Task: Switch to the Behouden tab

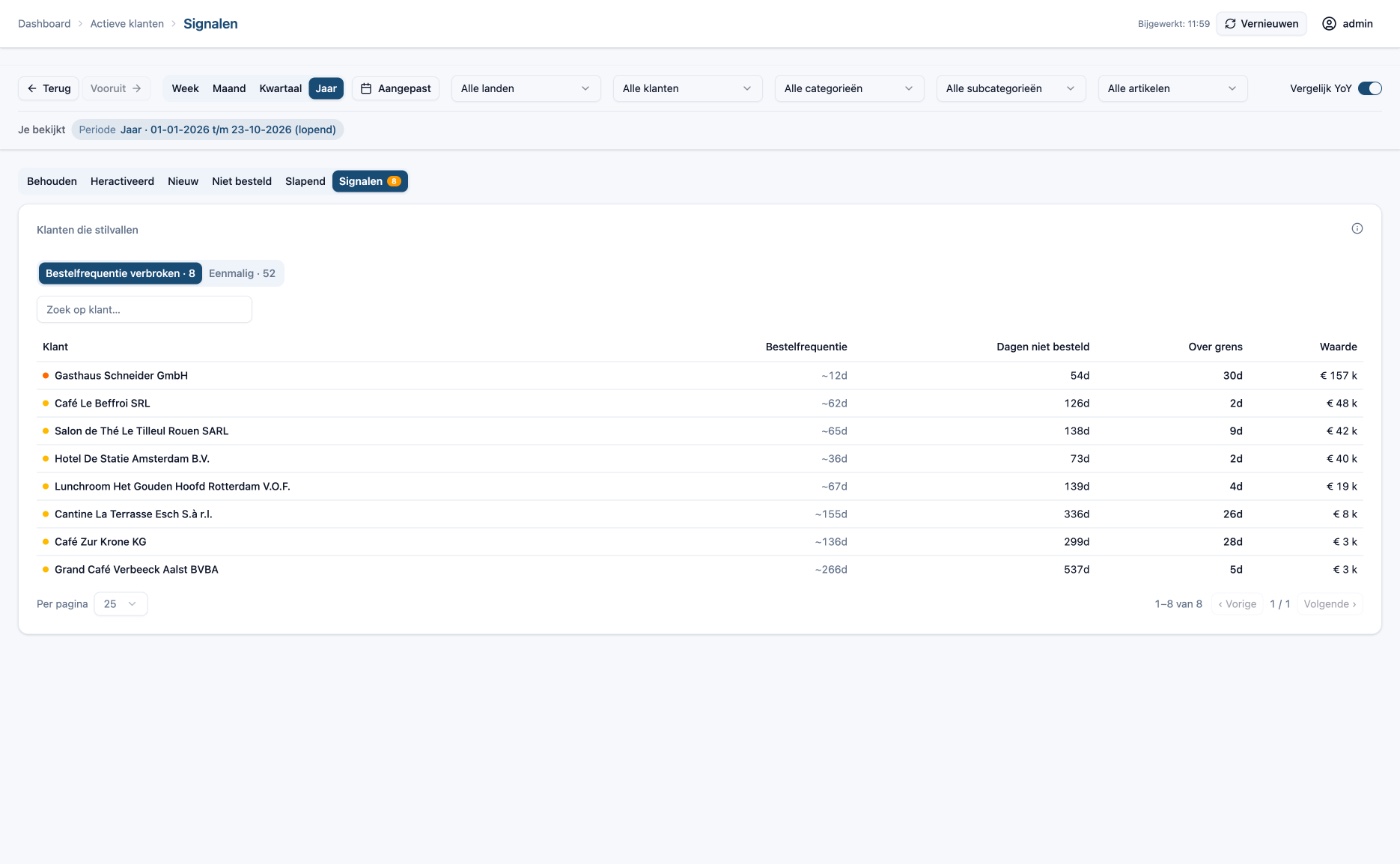Action: pyautogui.click(x=52, y=181)
